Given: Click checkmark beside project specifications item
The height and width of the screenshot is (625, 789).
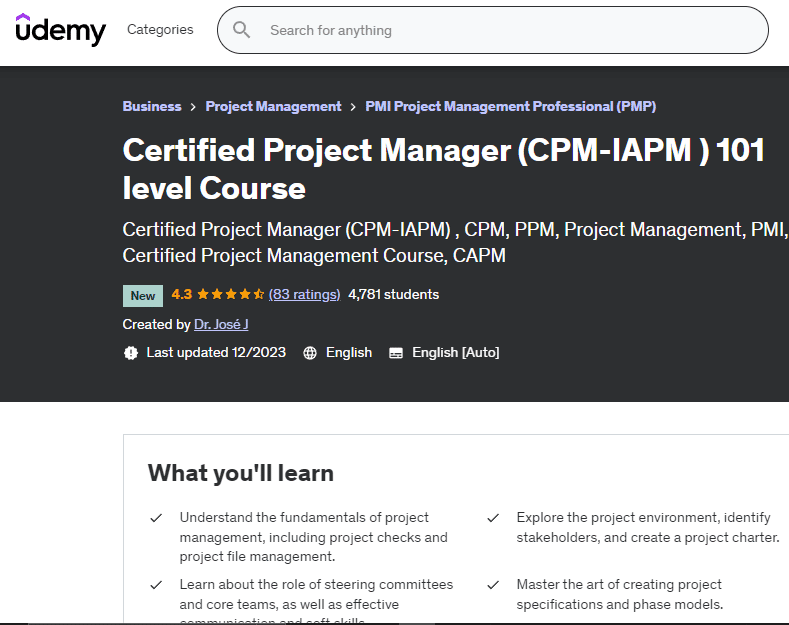Looking at the screenshot, I should pyautogui.click(x=493, y=585).
